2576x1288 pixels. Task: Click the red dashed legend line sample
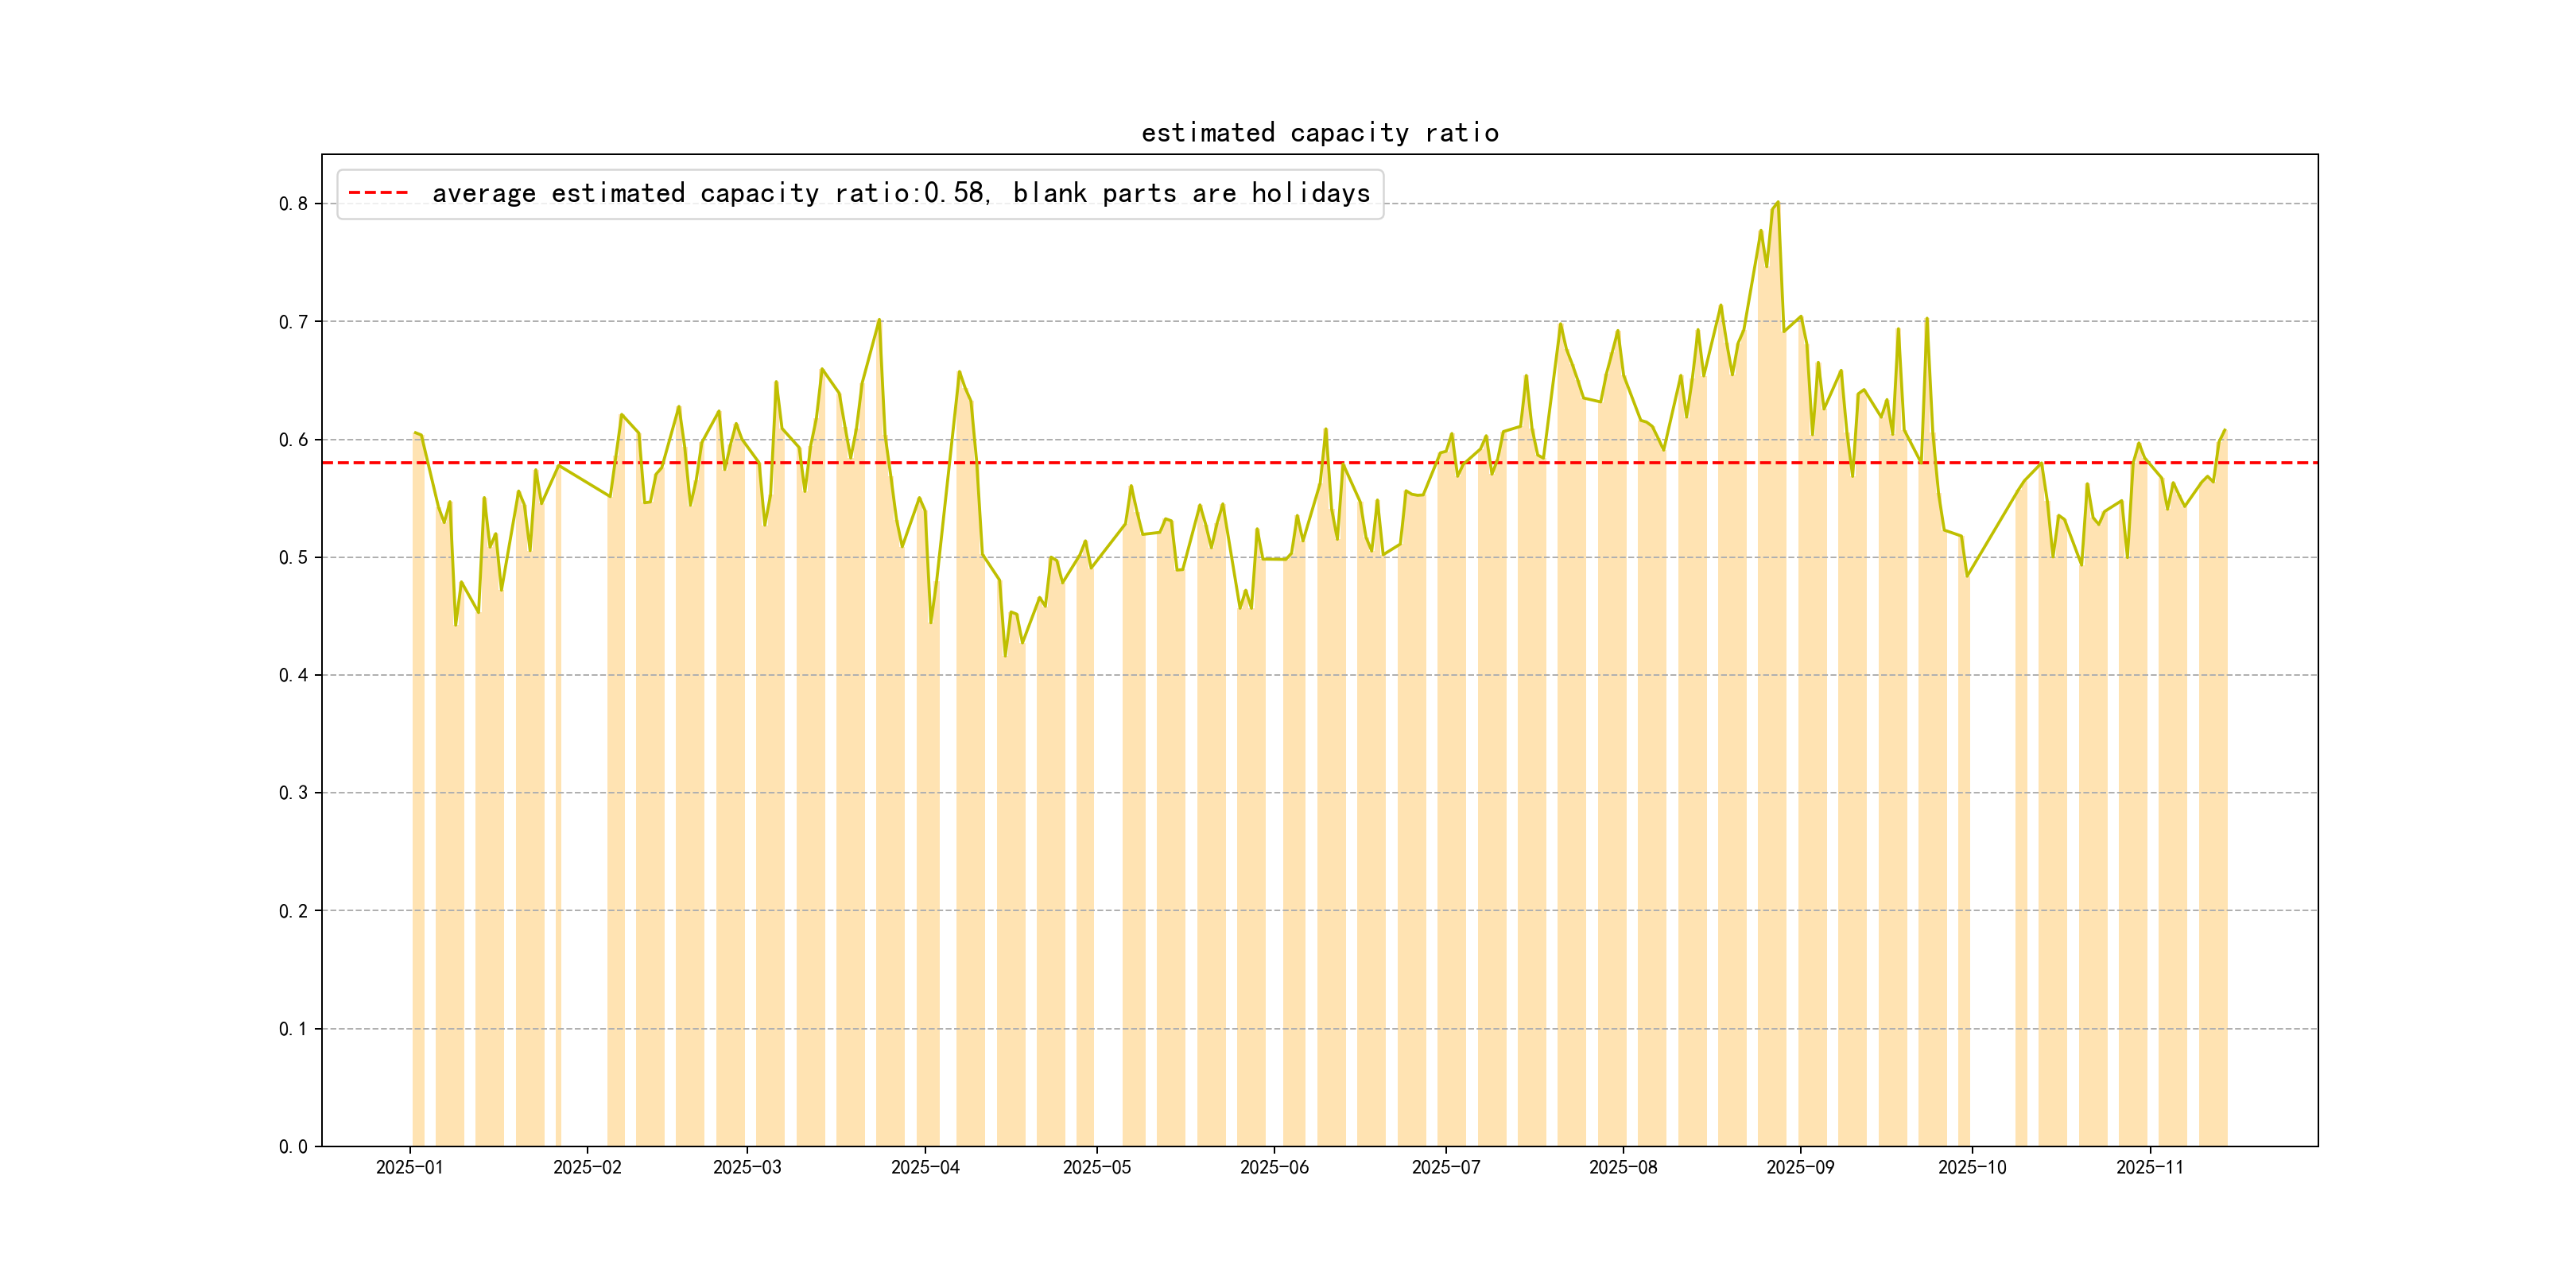coord(378,193)
